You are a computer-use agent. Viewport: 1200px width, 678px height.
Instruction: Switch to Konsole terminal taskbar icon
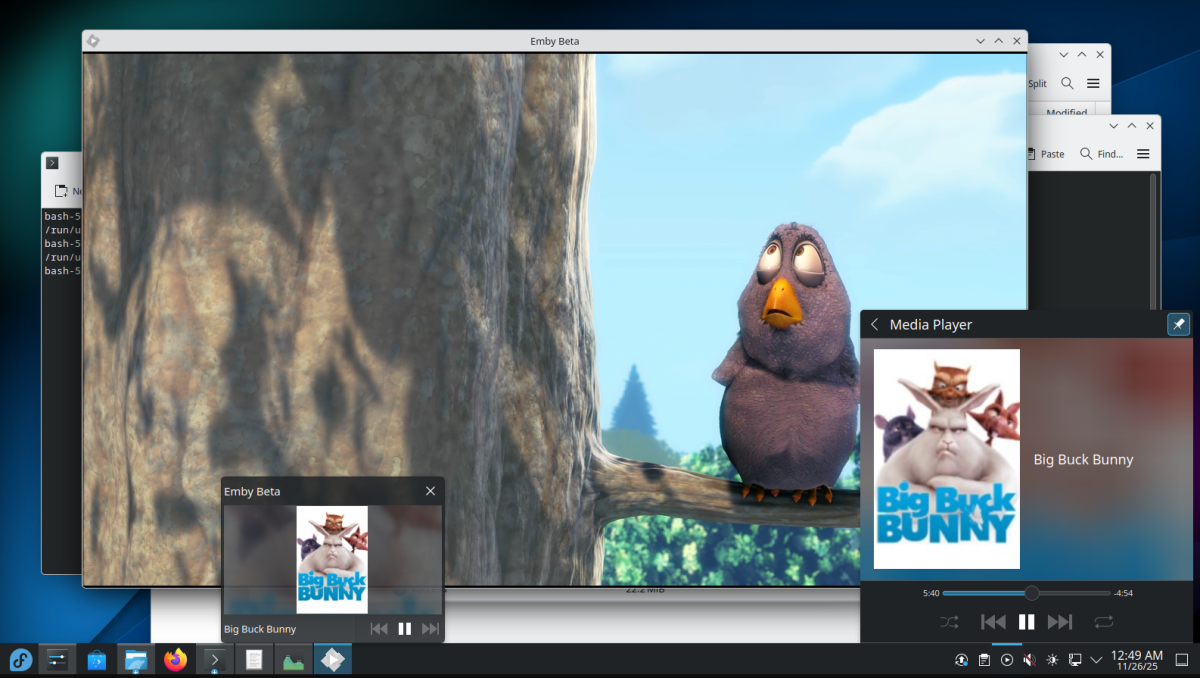[214, 660]
